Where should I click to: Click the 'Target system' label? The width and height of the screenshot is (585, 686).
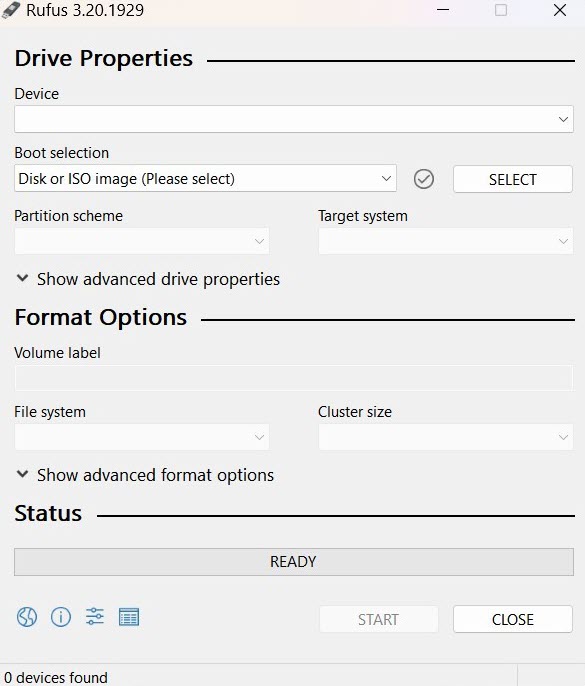tap(363, 216)
